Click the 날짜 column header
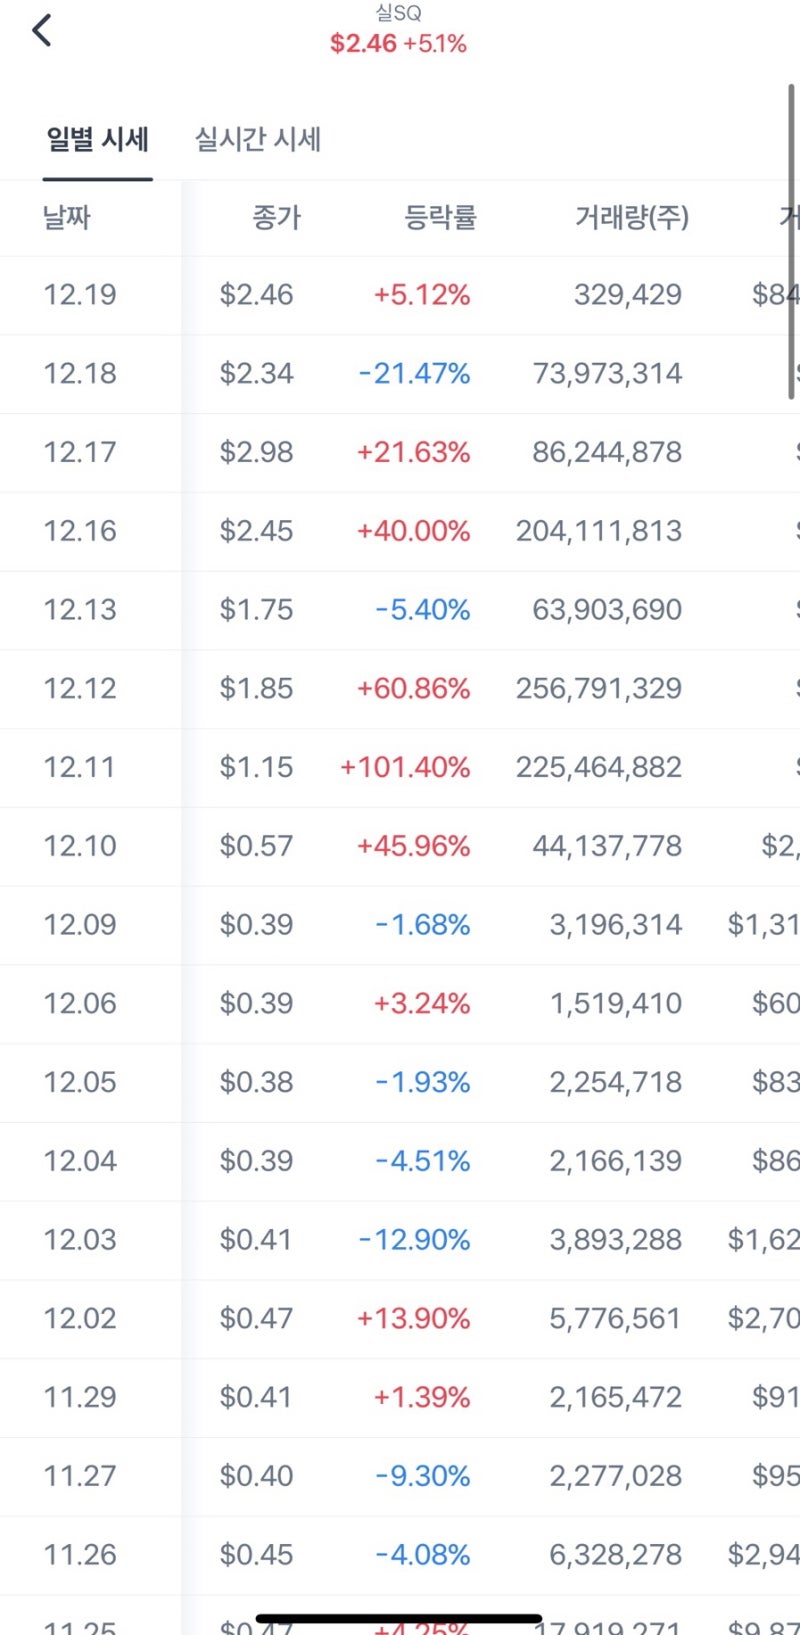This screenshot has width=800, height=1635. pyautogui.click(x=67, y=217)
